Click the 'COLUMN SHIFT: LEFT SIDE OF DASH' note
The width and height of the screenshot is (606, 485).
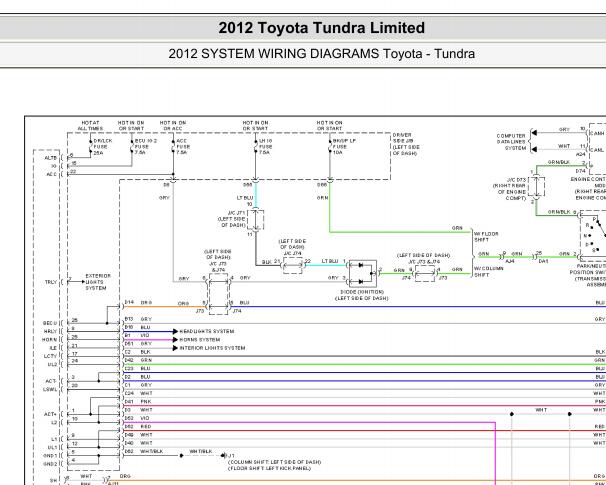point(274,462)
